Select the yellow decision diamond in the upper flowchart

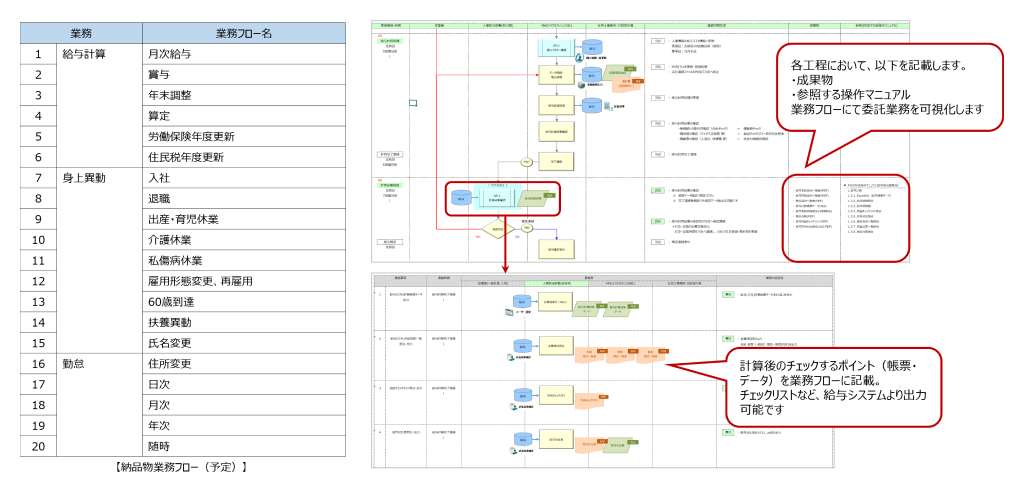tap(499, 228)
